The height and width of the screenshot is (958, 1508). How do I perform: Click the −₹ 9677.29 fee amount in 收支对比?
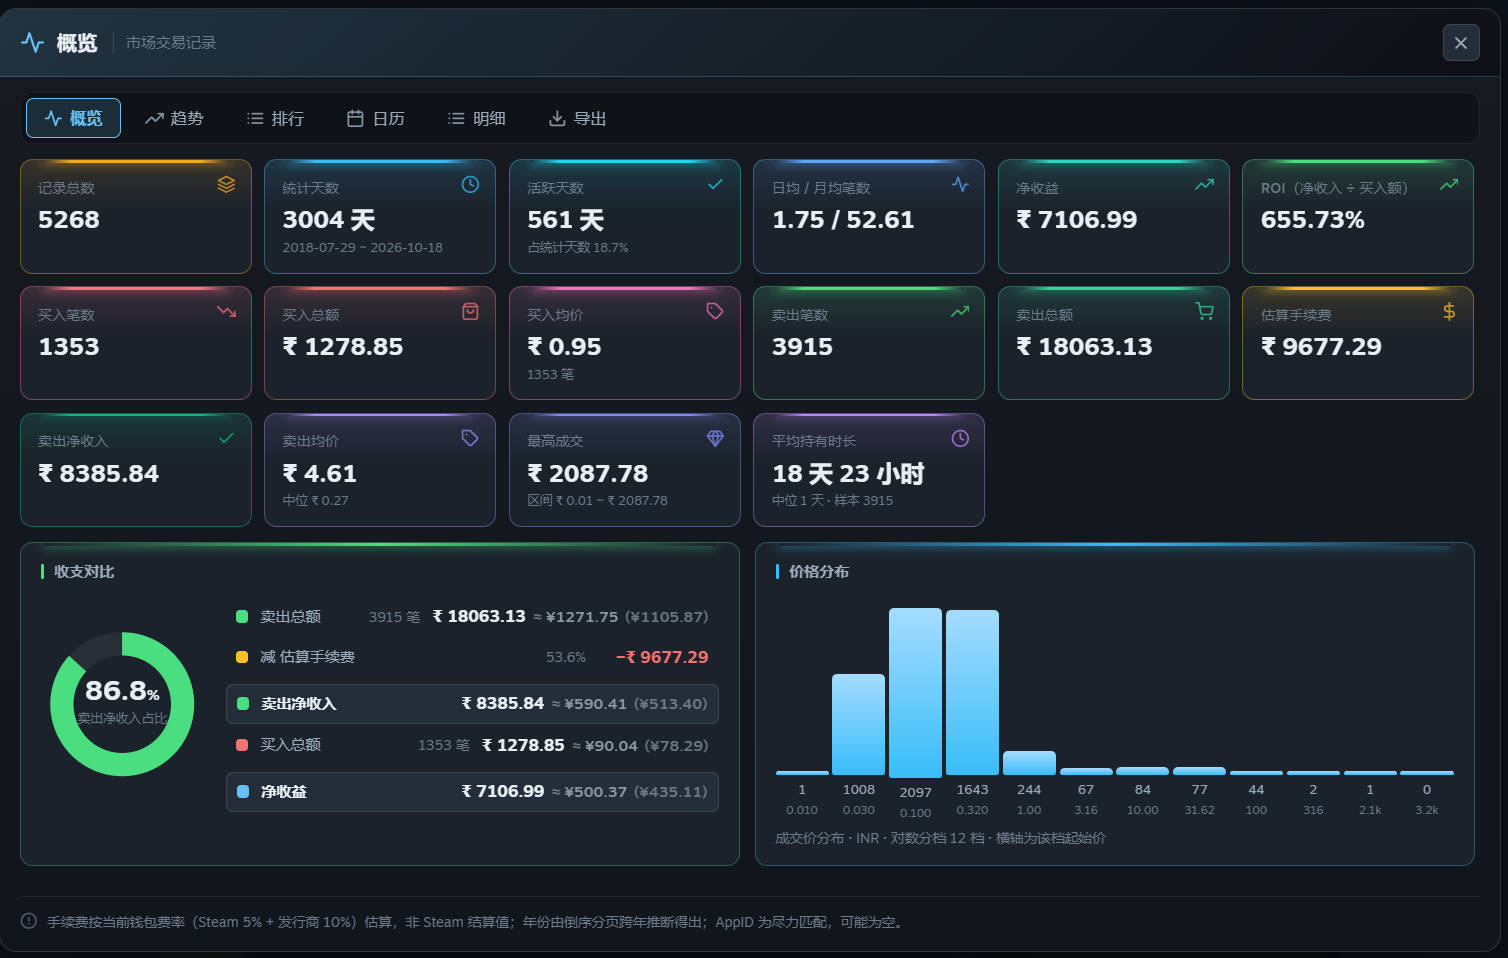[662, 657]
